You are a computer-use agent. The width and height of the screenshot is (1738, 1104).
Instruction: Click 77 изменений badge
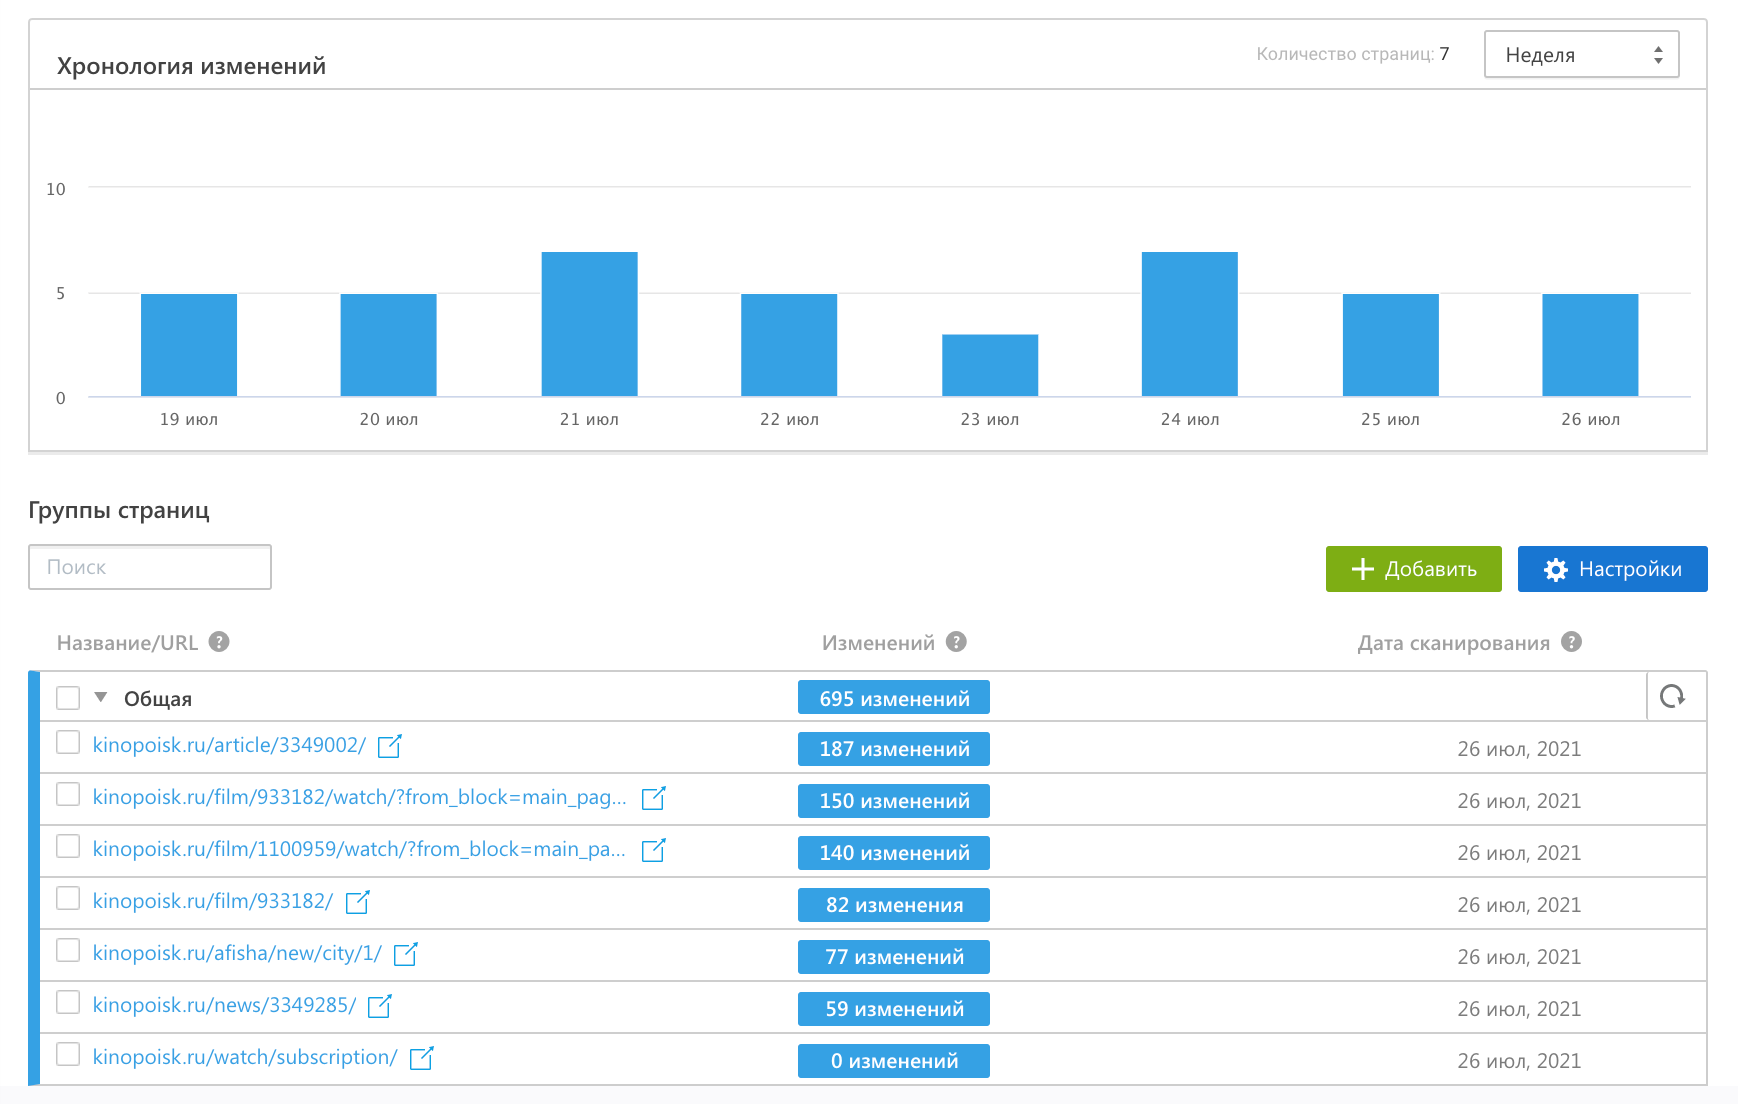tap(894, 957)
